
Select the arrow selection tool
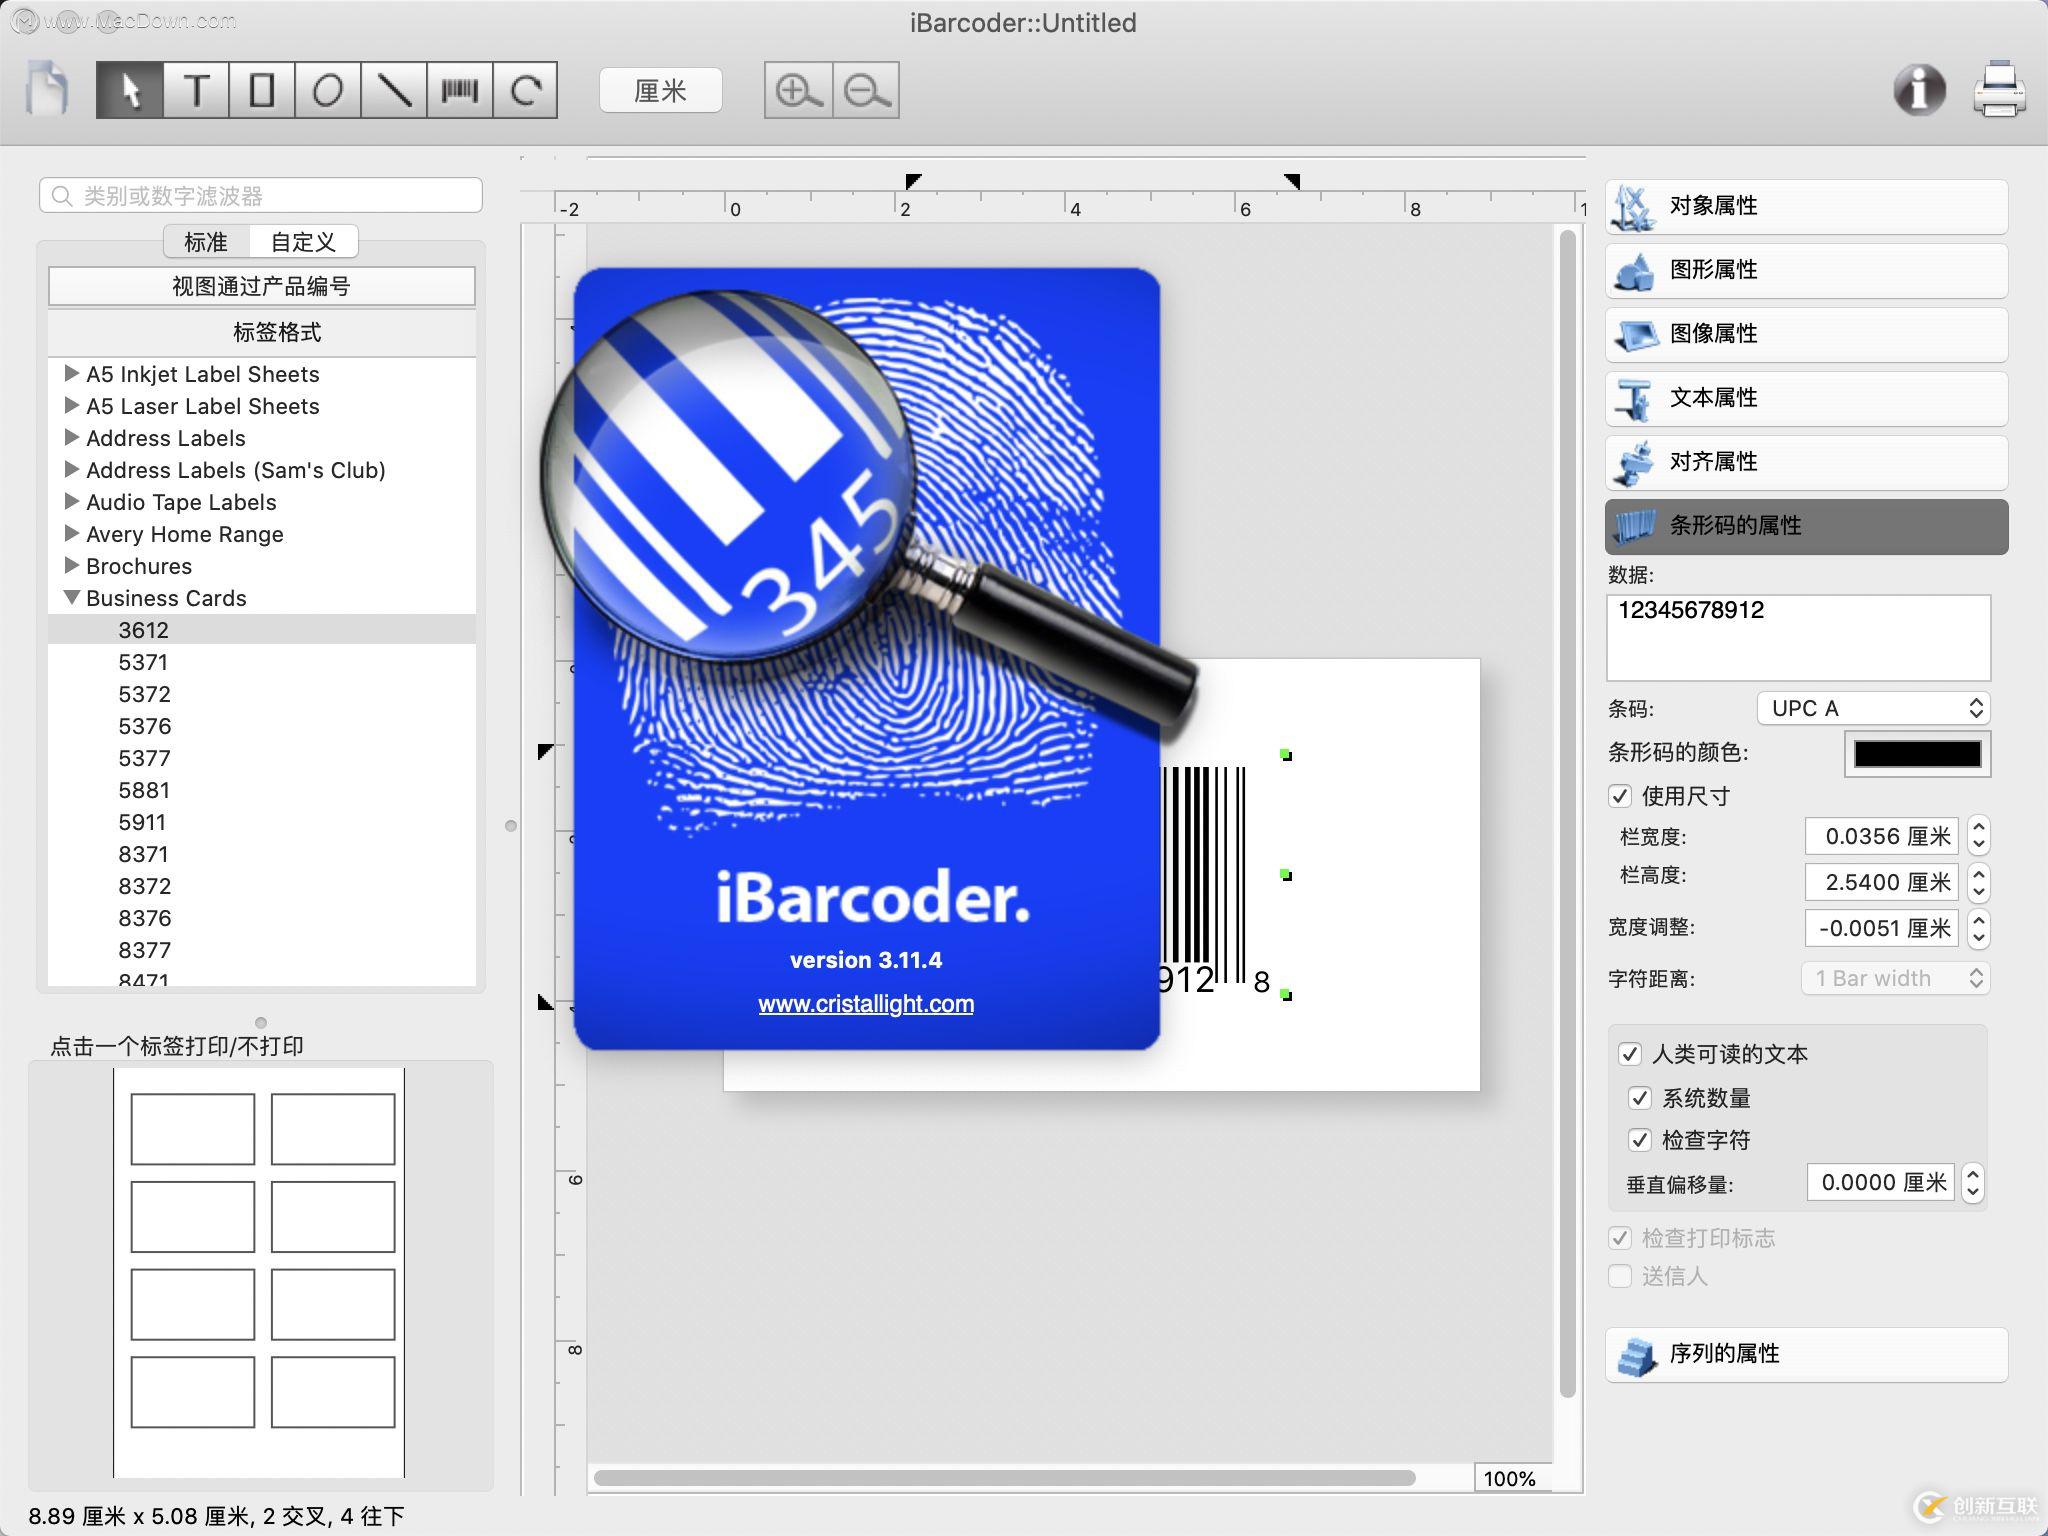(132, 89)
